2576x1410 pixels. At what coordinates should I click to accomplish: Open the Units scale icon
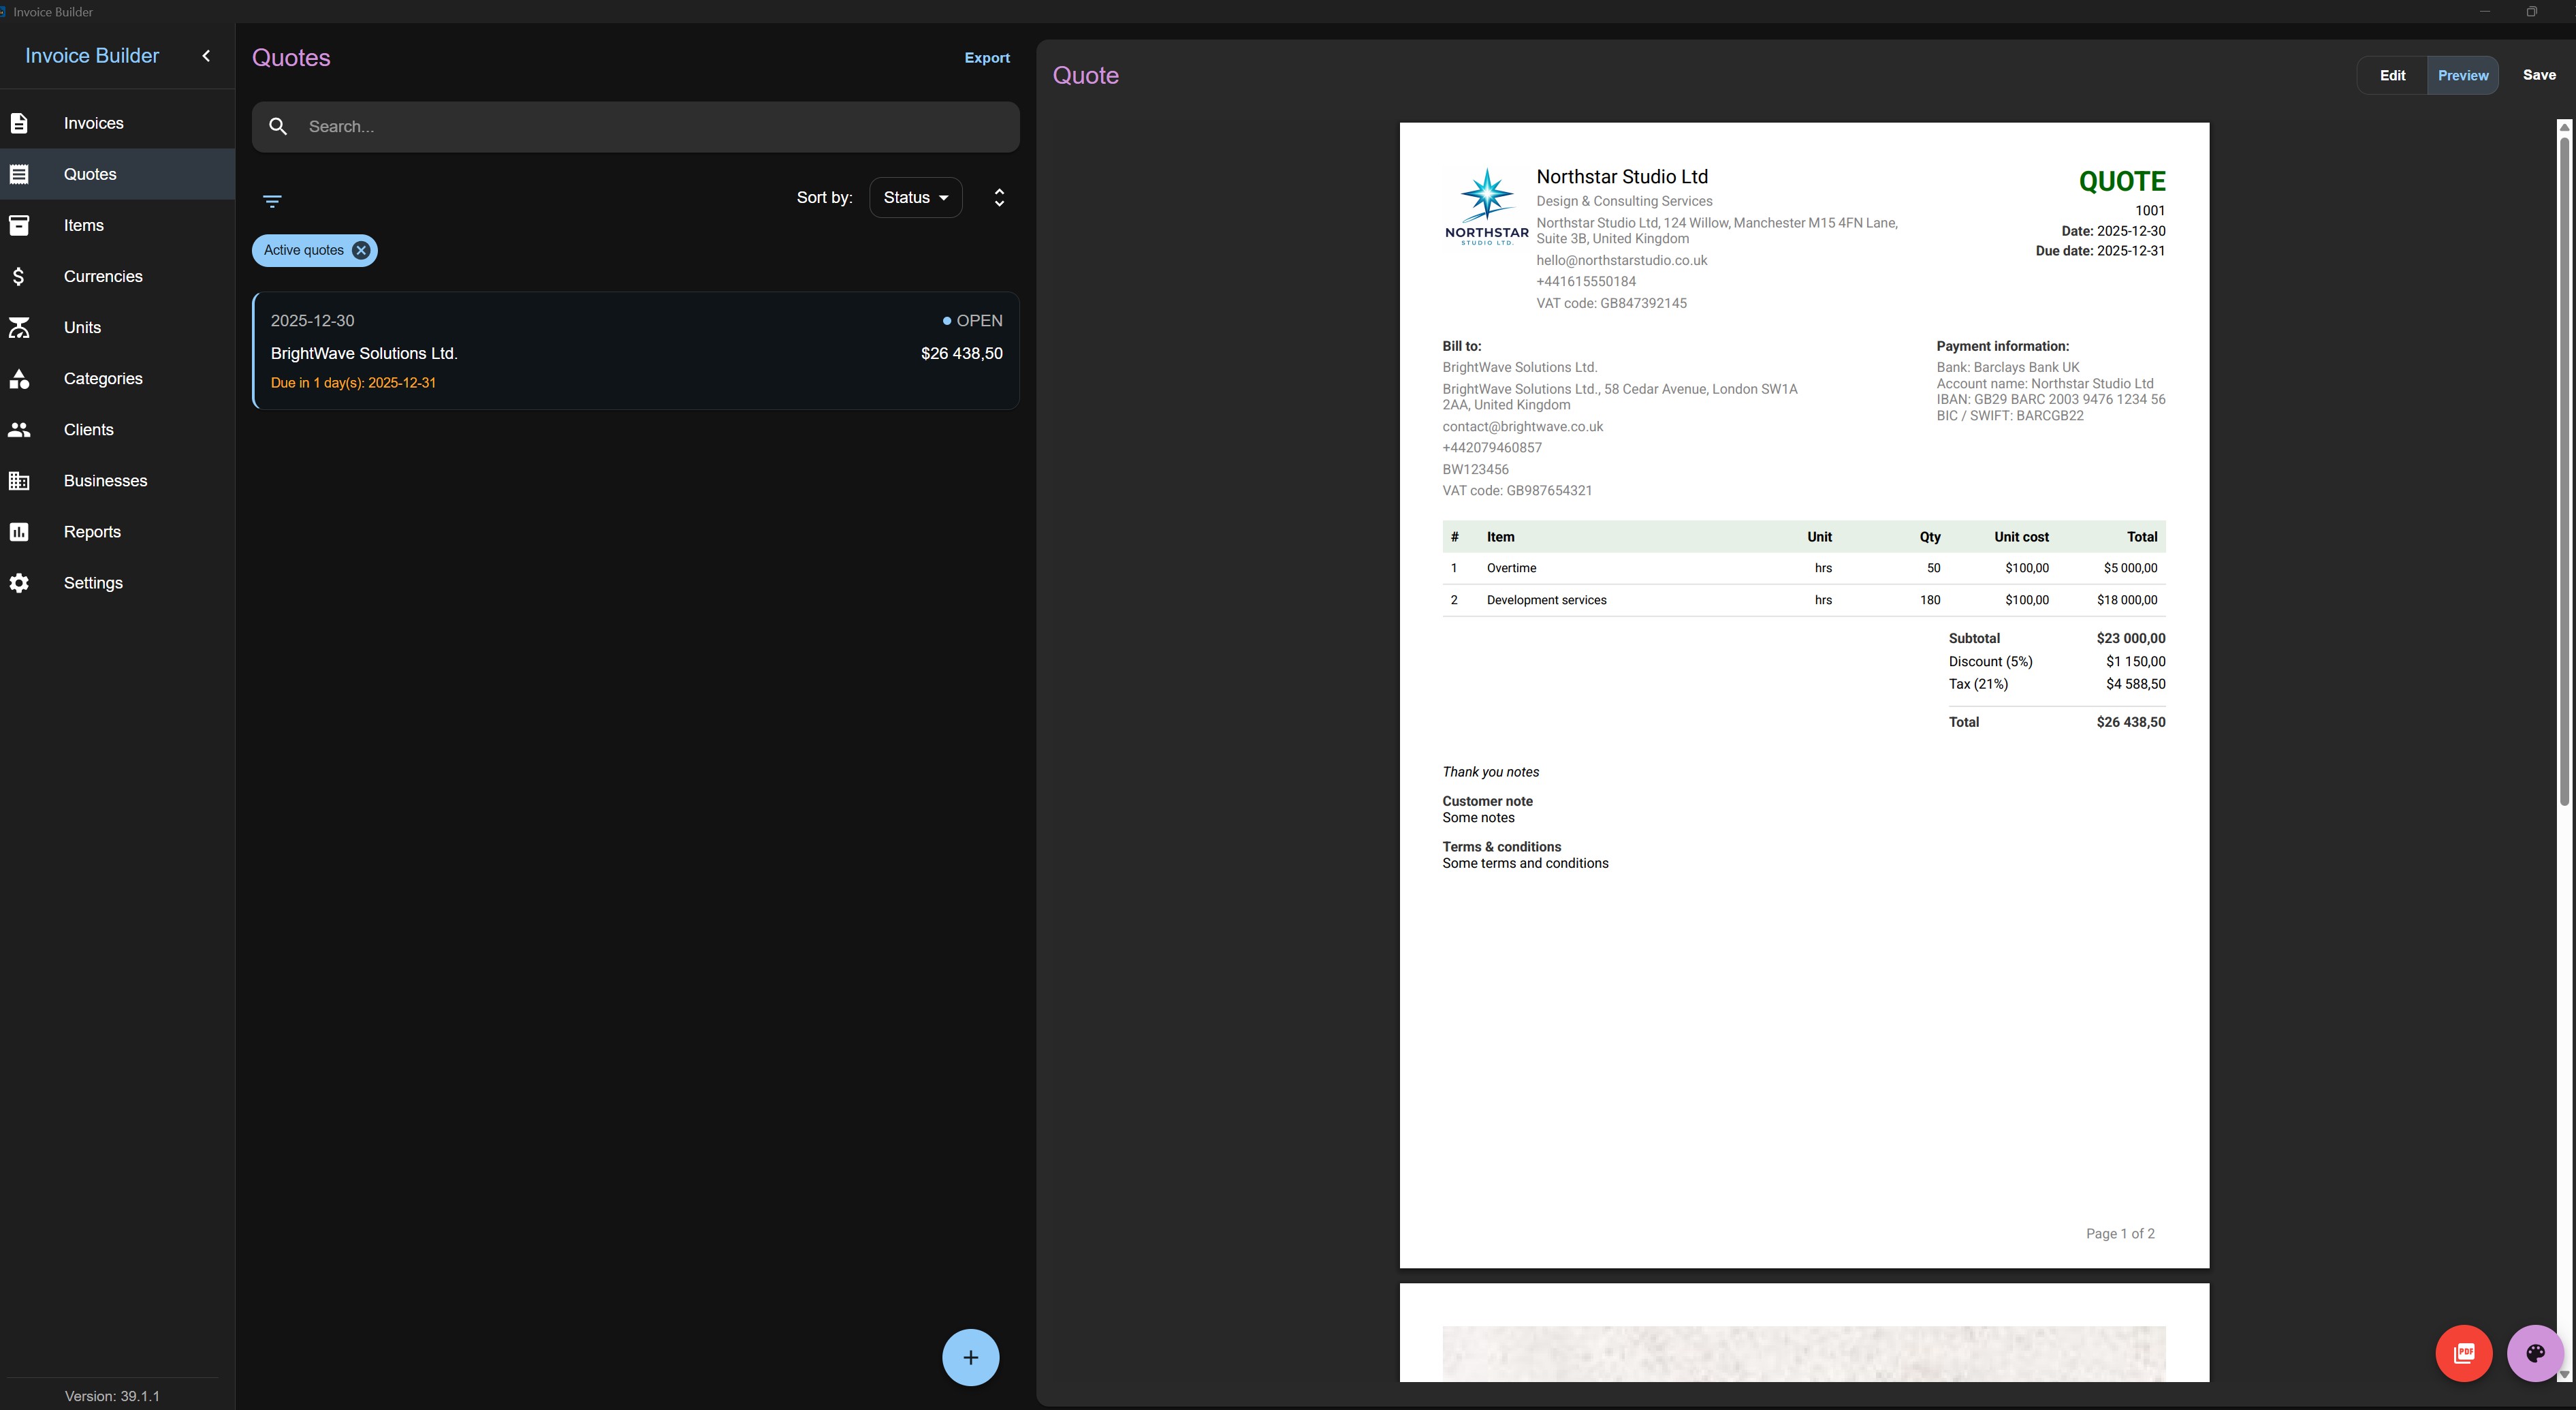pos(19,327)
